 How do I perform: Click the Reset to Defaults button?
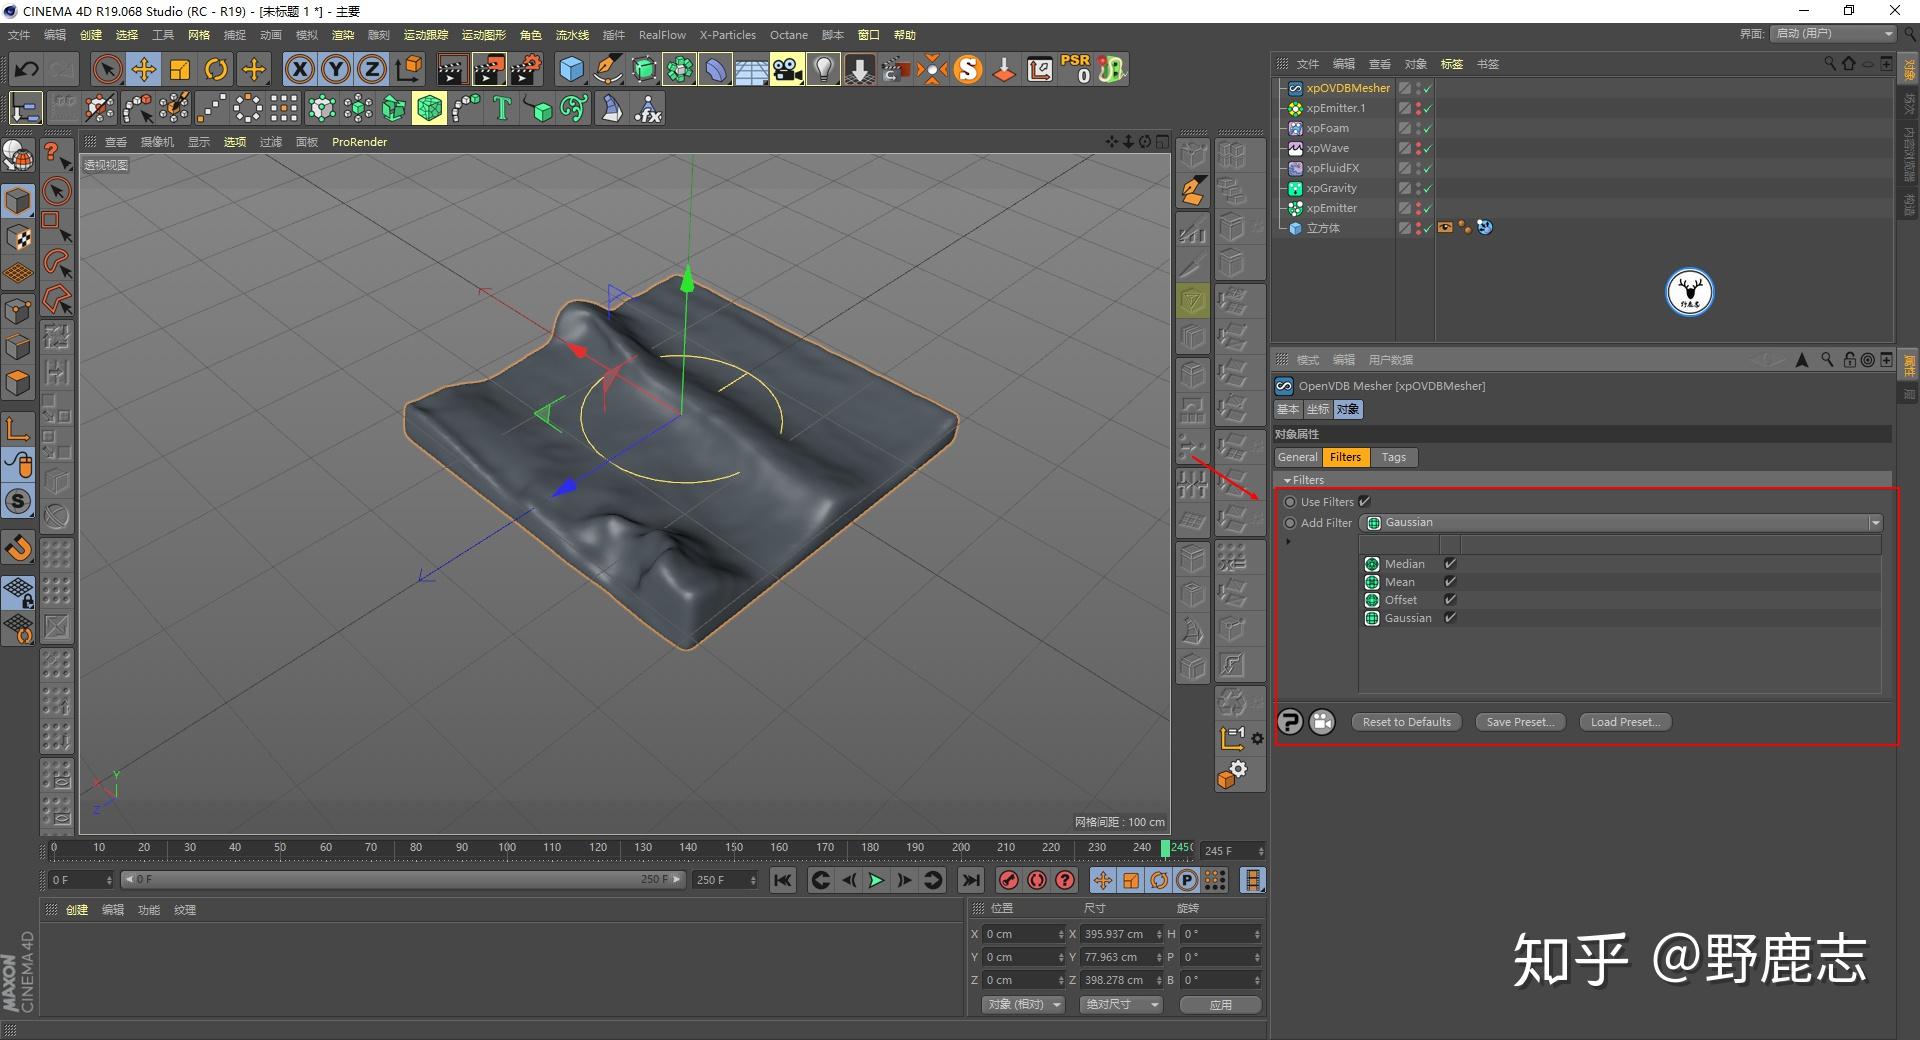tap(1405, 721)
